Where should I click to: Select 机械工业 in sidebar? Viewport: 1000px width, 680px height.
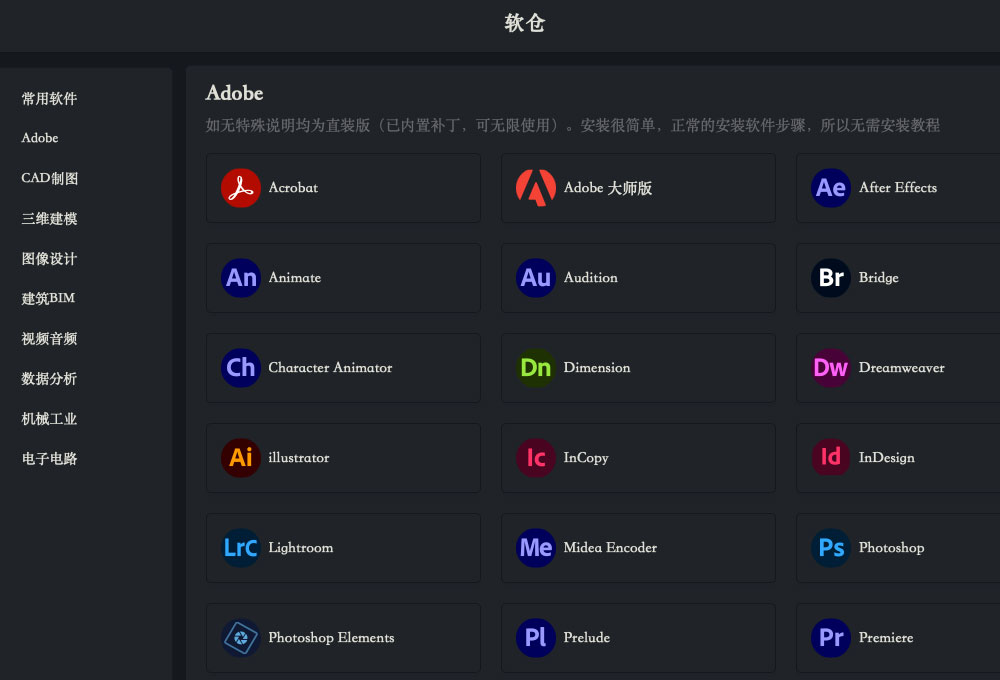[x=49, y=418]
